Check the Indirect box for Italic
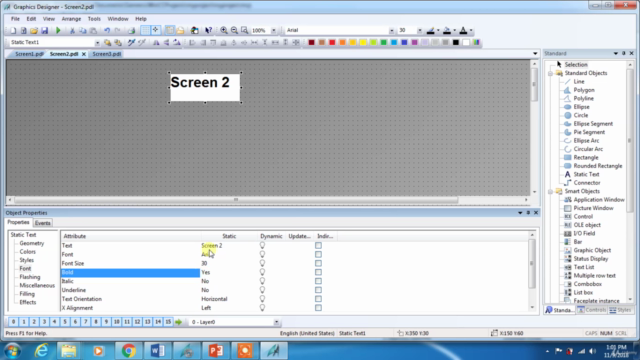The image size is (640, 360). pos(318,282)
